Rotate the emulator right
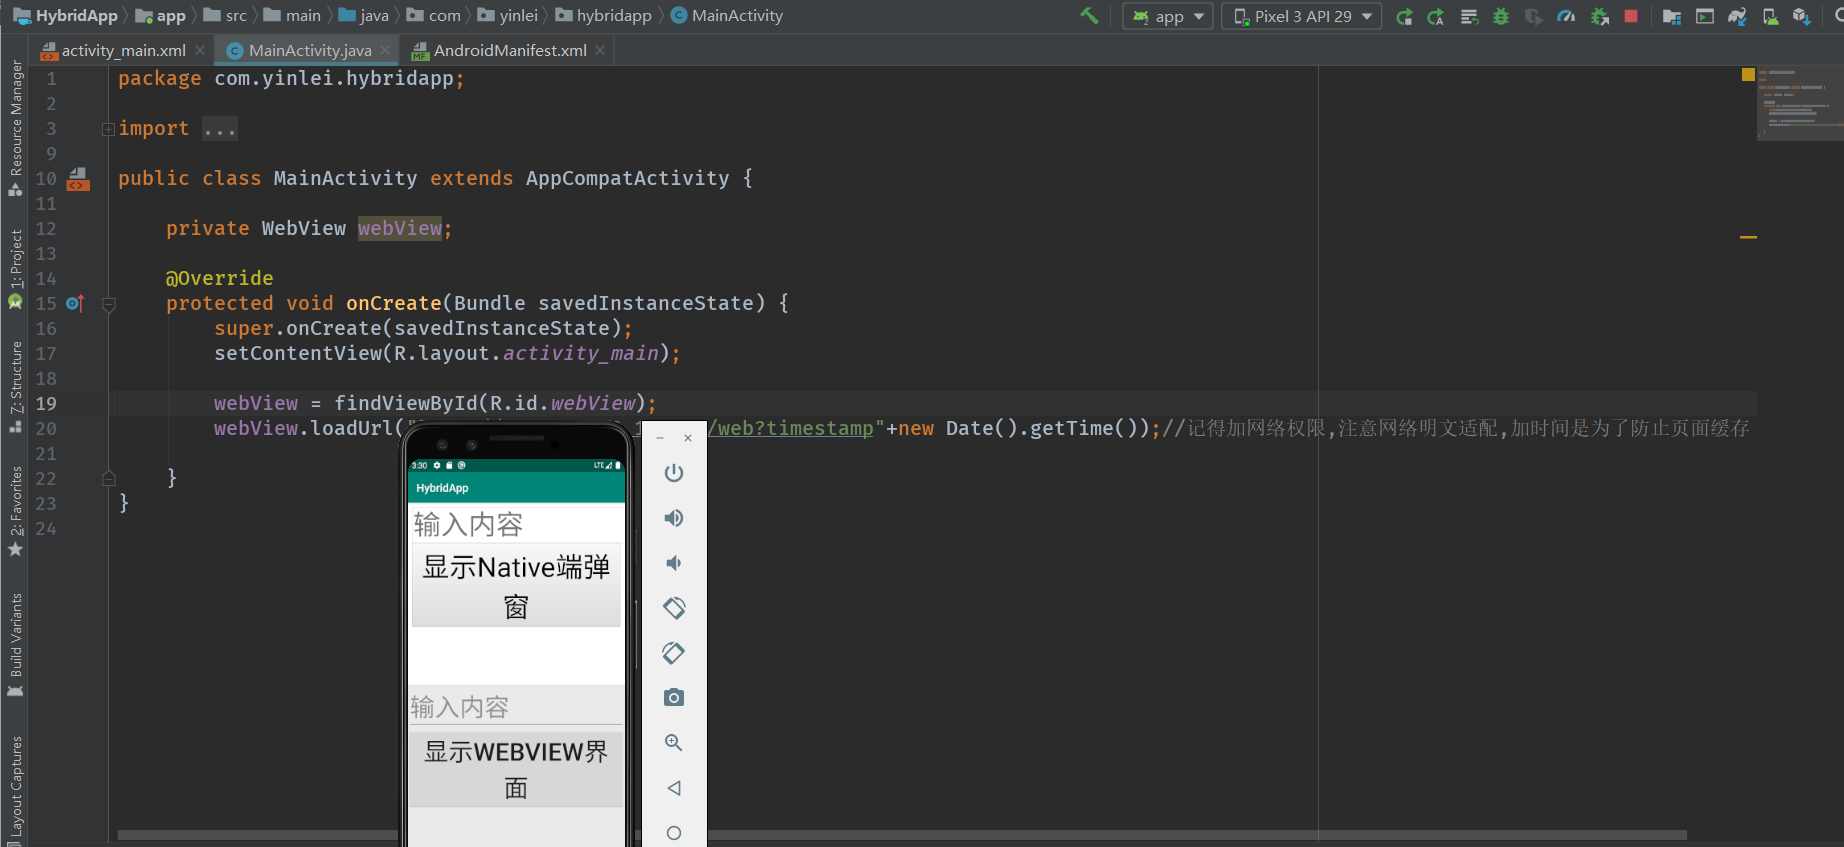The width and height of the screenshot is (1844, 847). [674, 653]
